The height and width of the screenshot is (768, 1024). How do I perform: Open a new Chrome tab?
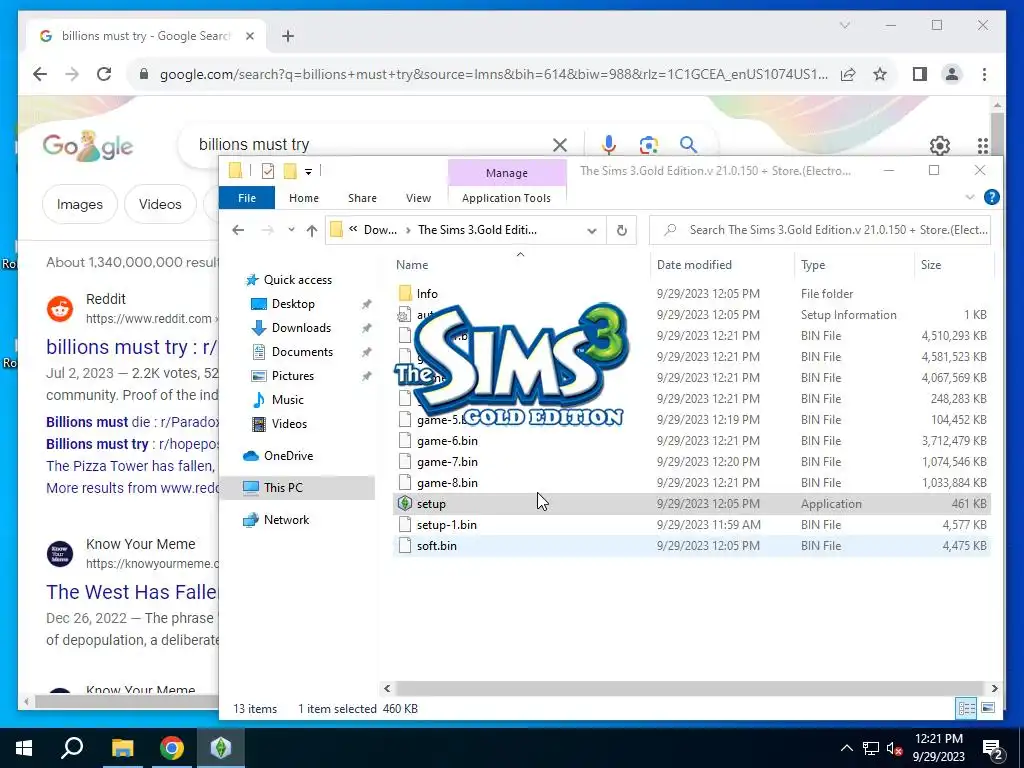click(x=288, y=36)
